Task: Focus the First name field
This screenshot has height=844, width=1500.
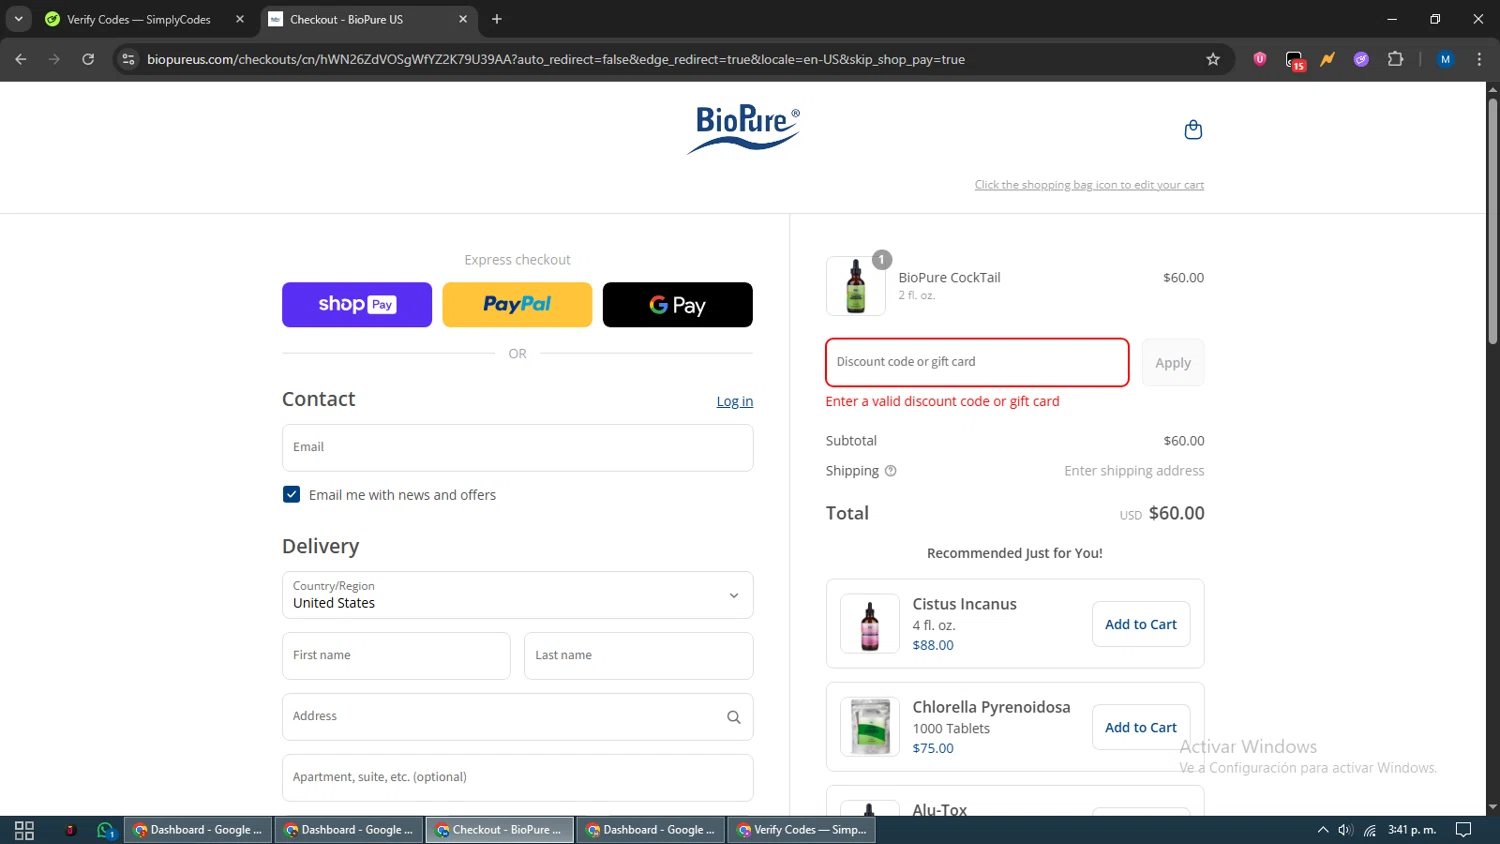Action: (x=396, y=656)
